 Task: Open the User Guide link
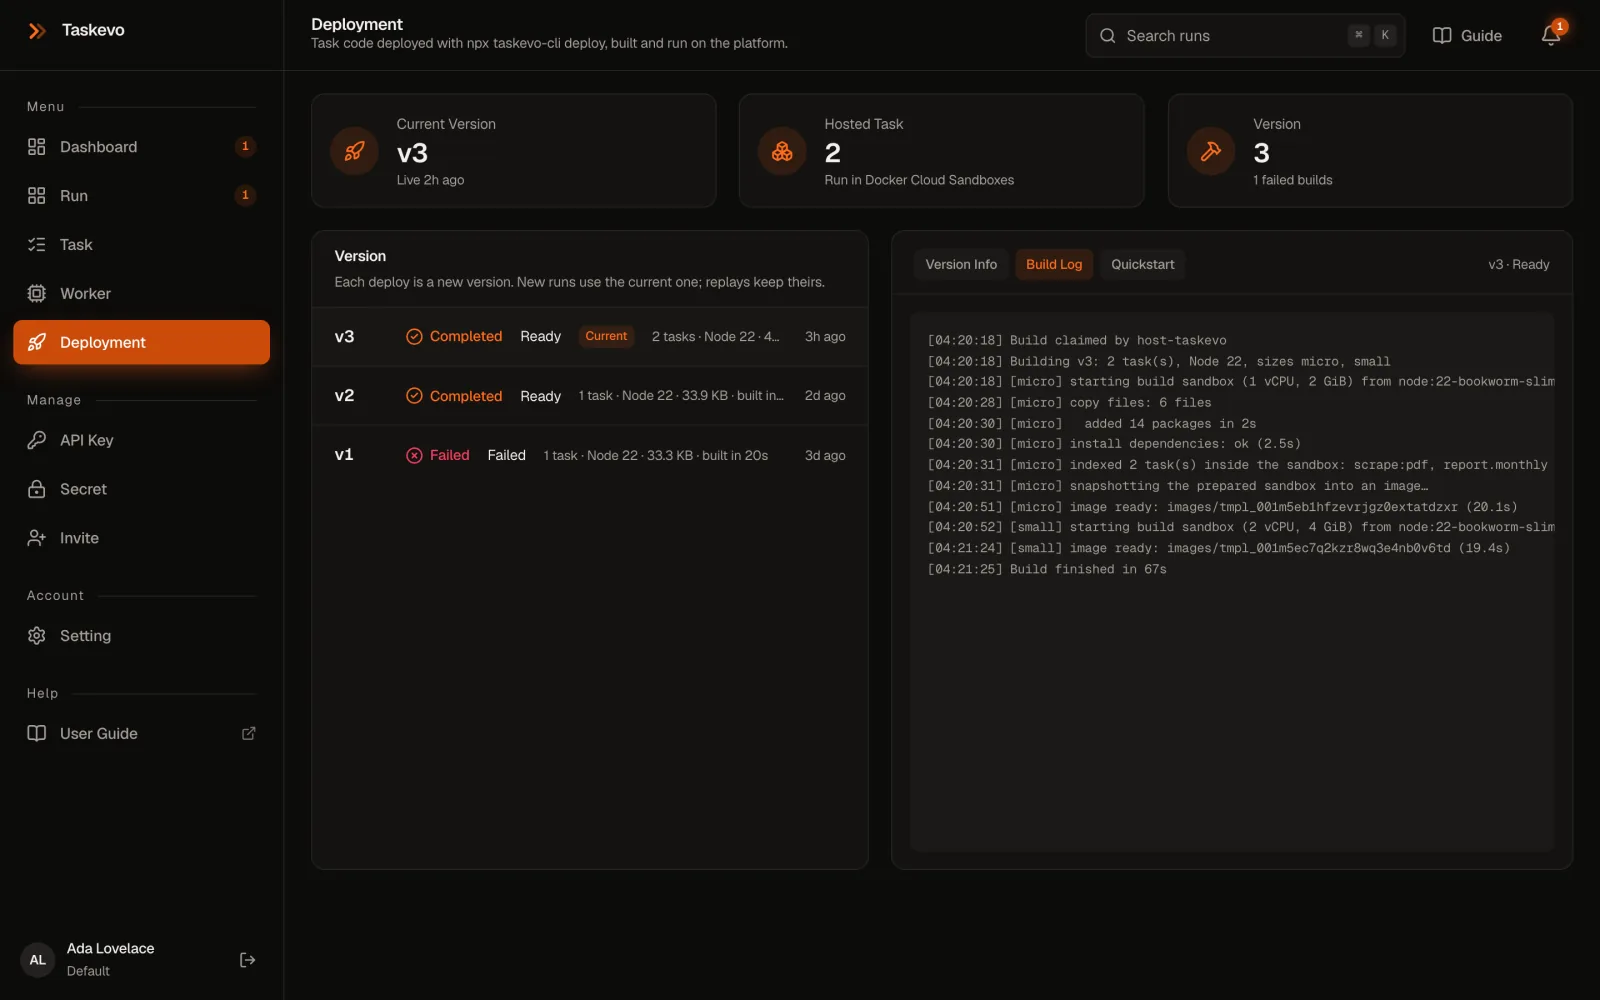[141, 734]
